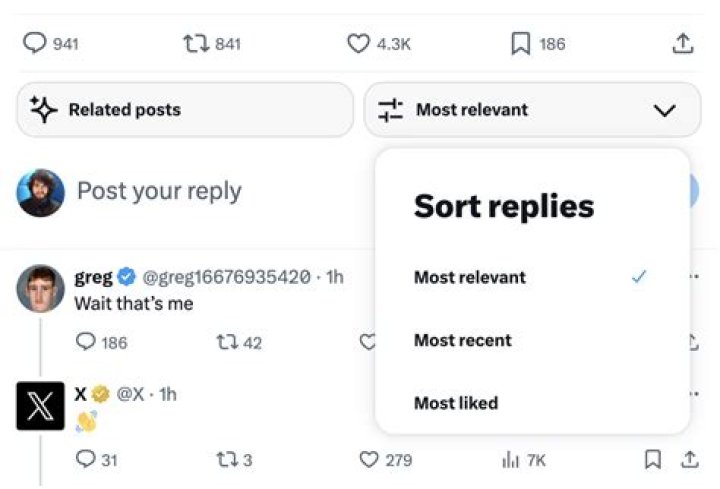
Task: Reply to greg's comment with 186 replies
Action: (x=86, y=342)
